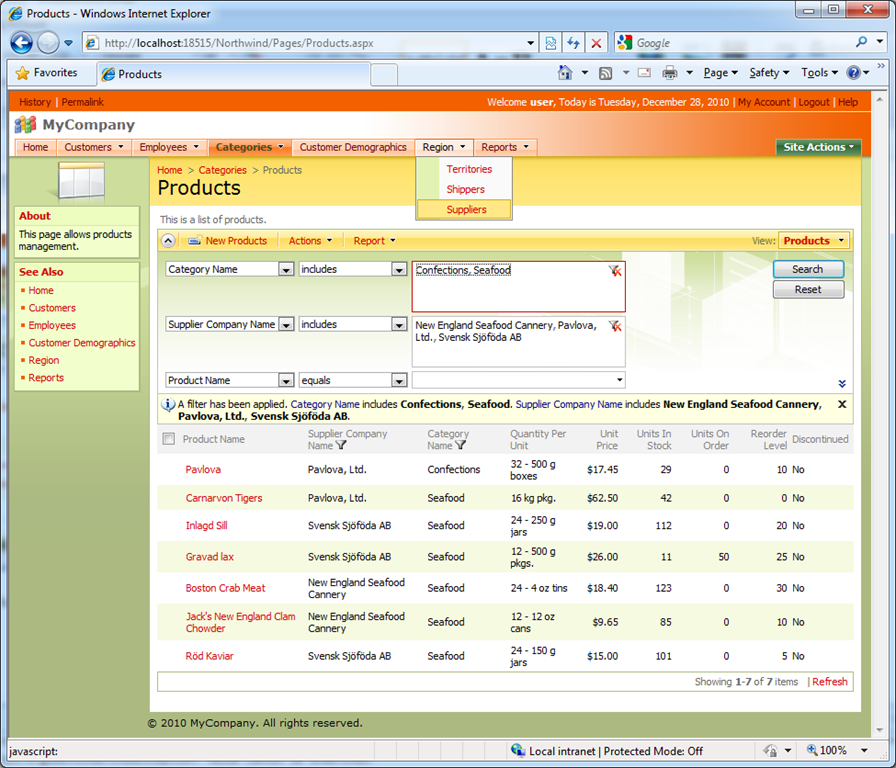Click the filter funnel on Category Name column
This screenshot has height=768, width=896.
coord(461,446)
